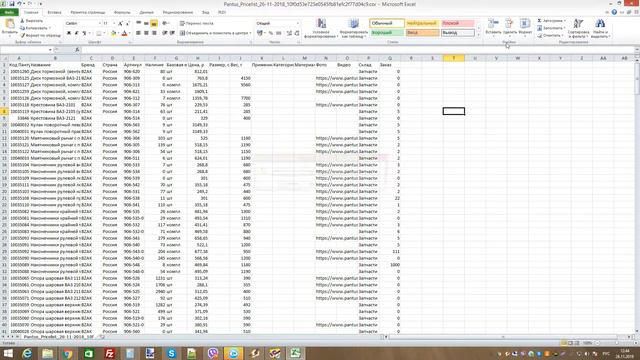
Task: Align cell content to middle
Action: (x=146, y=23)
